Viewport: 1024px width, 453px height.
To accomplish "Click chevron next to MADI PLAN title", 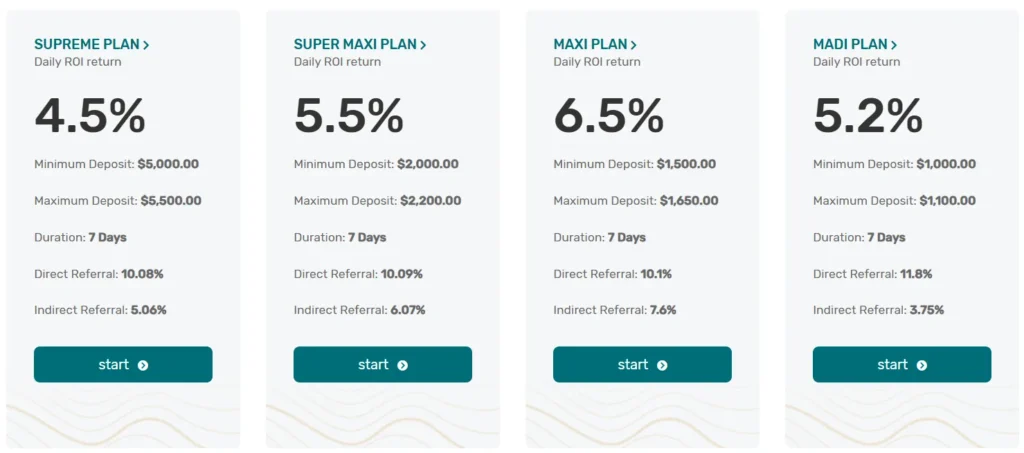I will pos(894,45).
